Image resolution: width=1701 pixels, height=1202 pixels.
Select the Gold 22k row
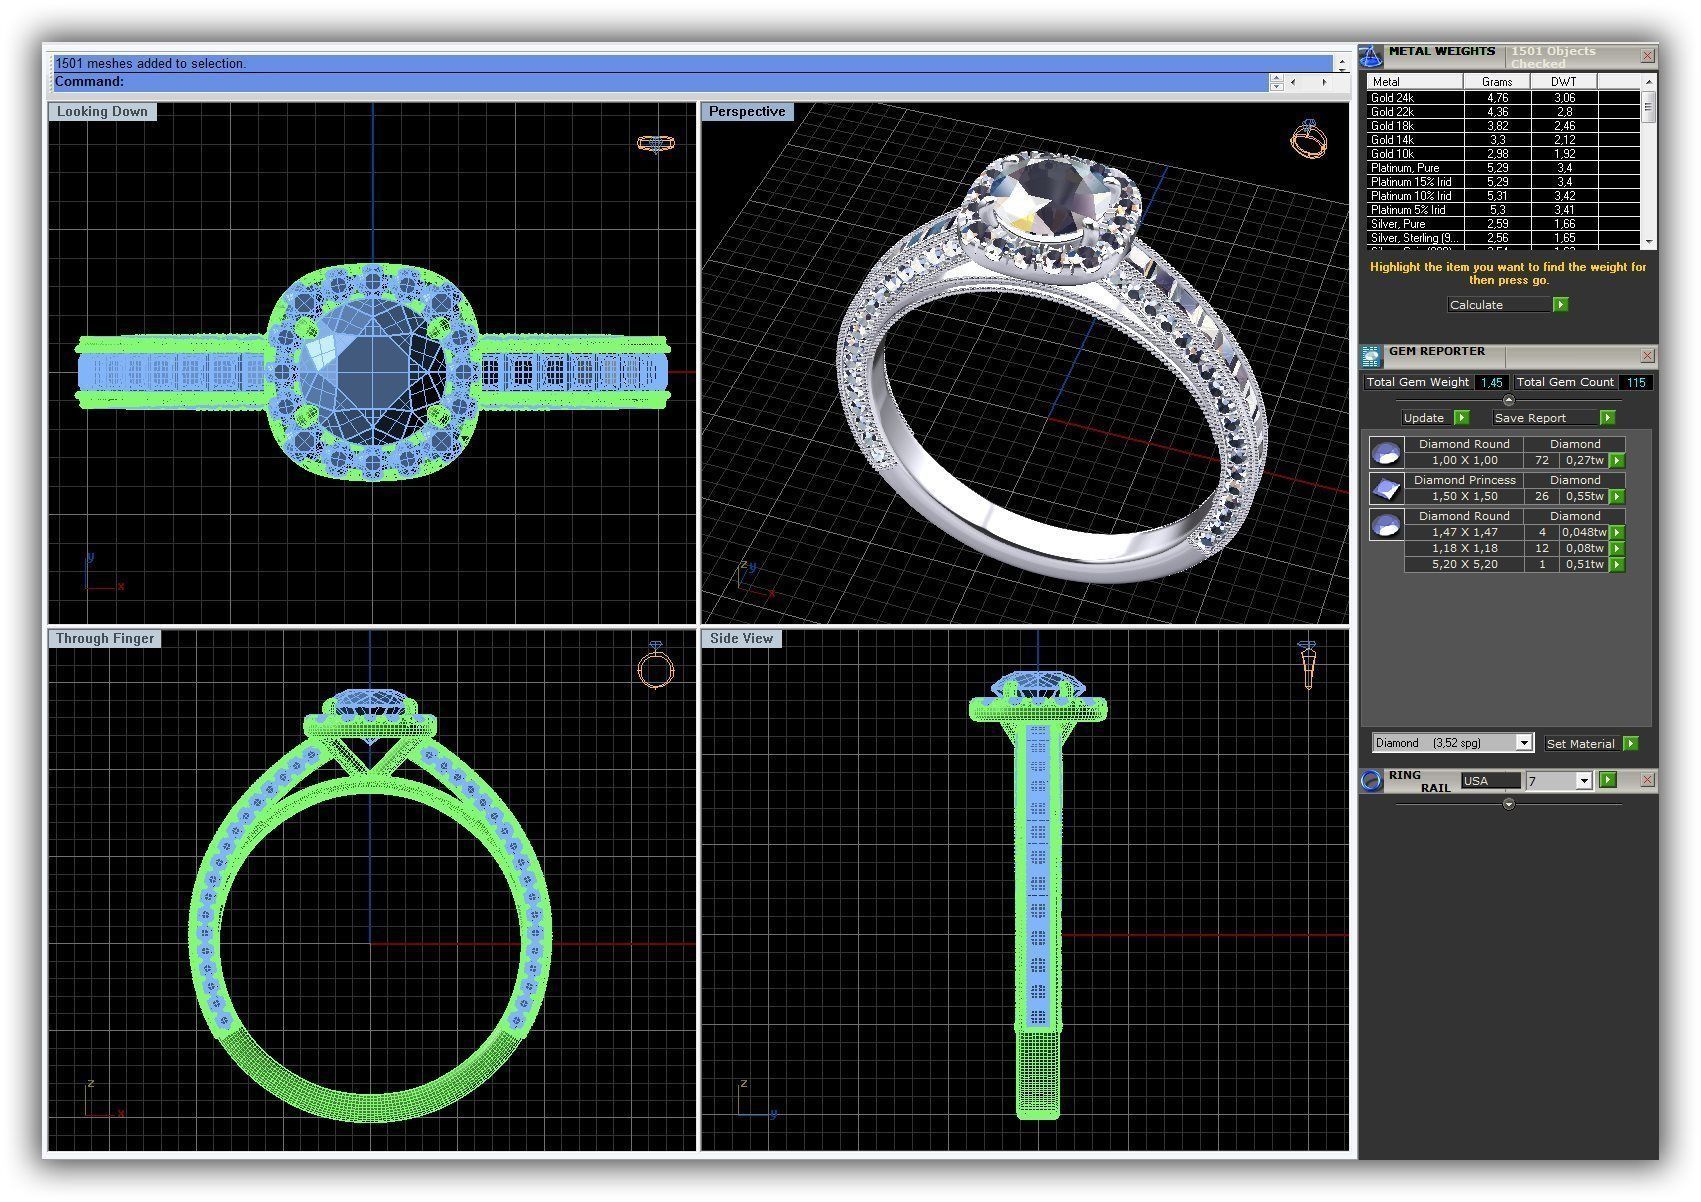[x=1503, y=112]
